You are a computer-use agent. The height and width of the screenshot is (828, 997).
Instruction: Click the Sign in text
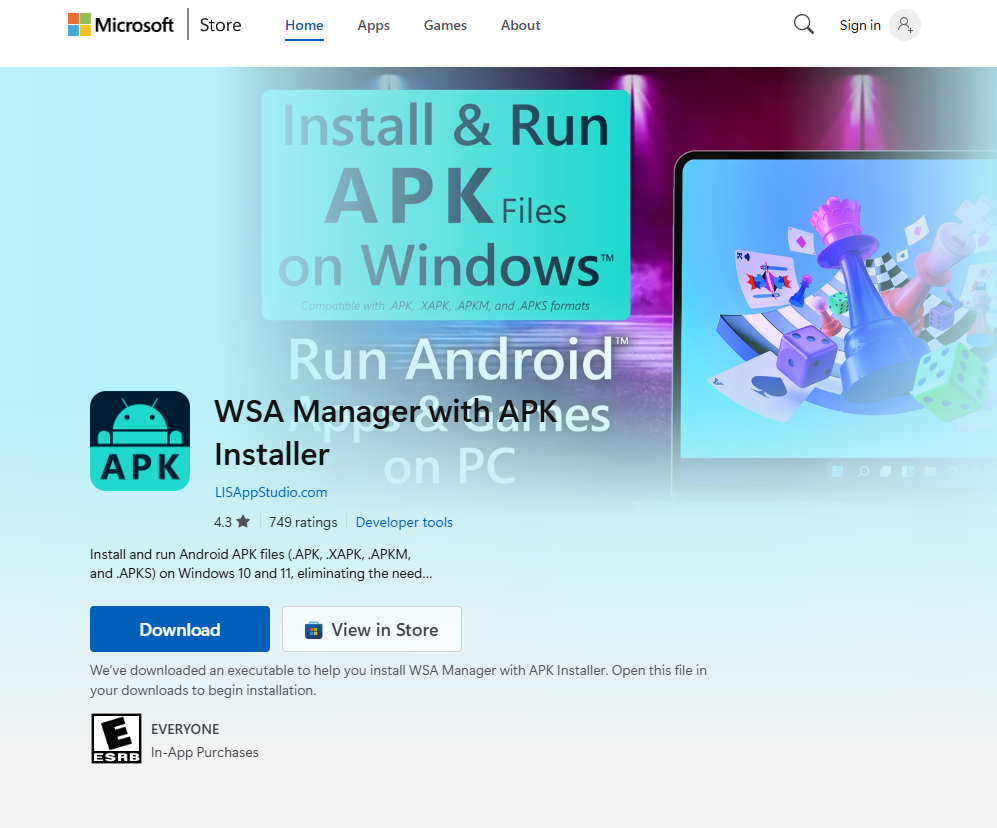click(859, 25)
